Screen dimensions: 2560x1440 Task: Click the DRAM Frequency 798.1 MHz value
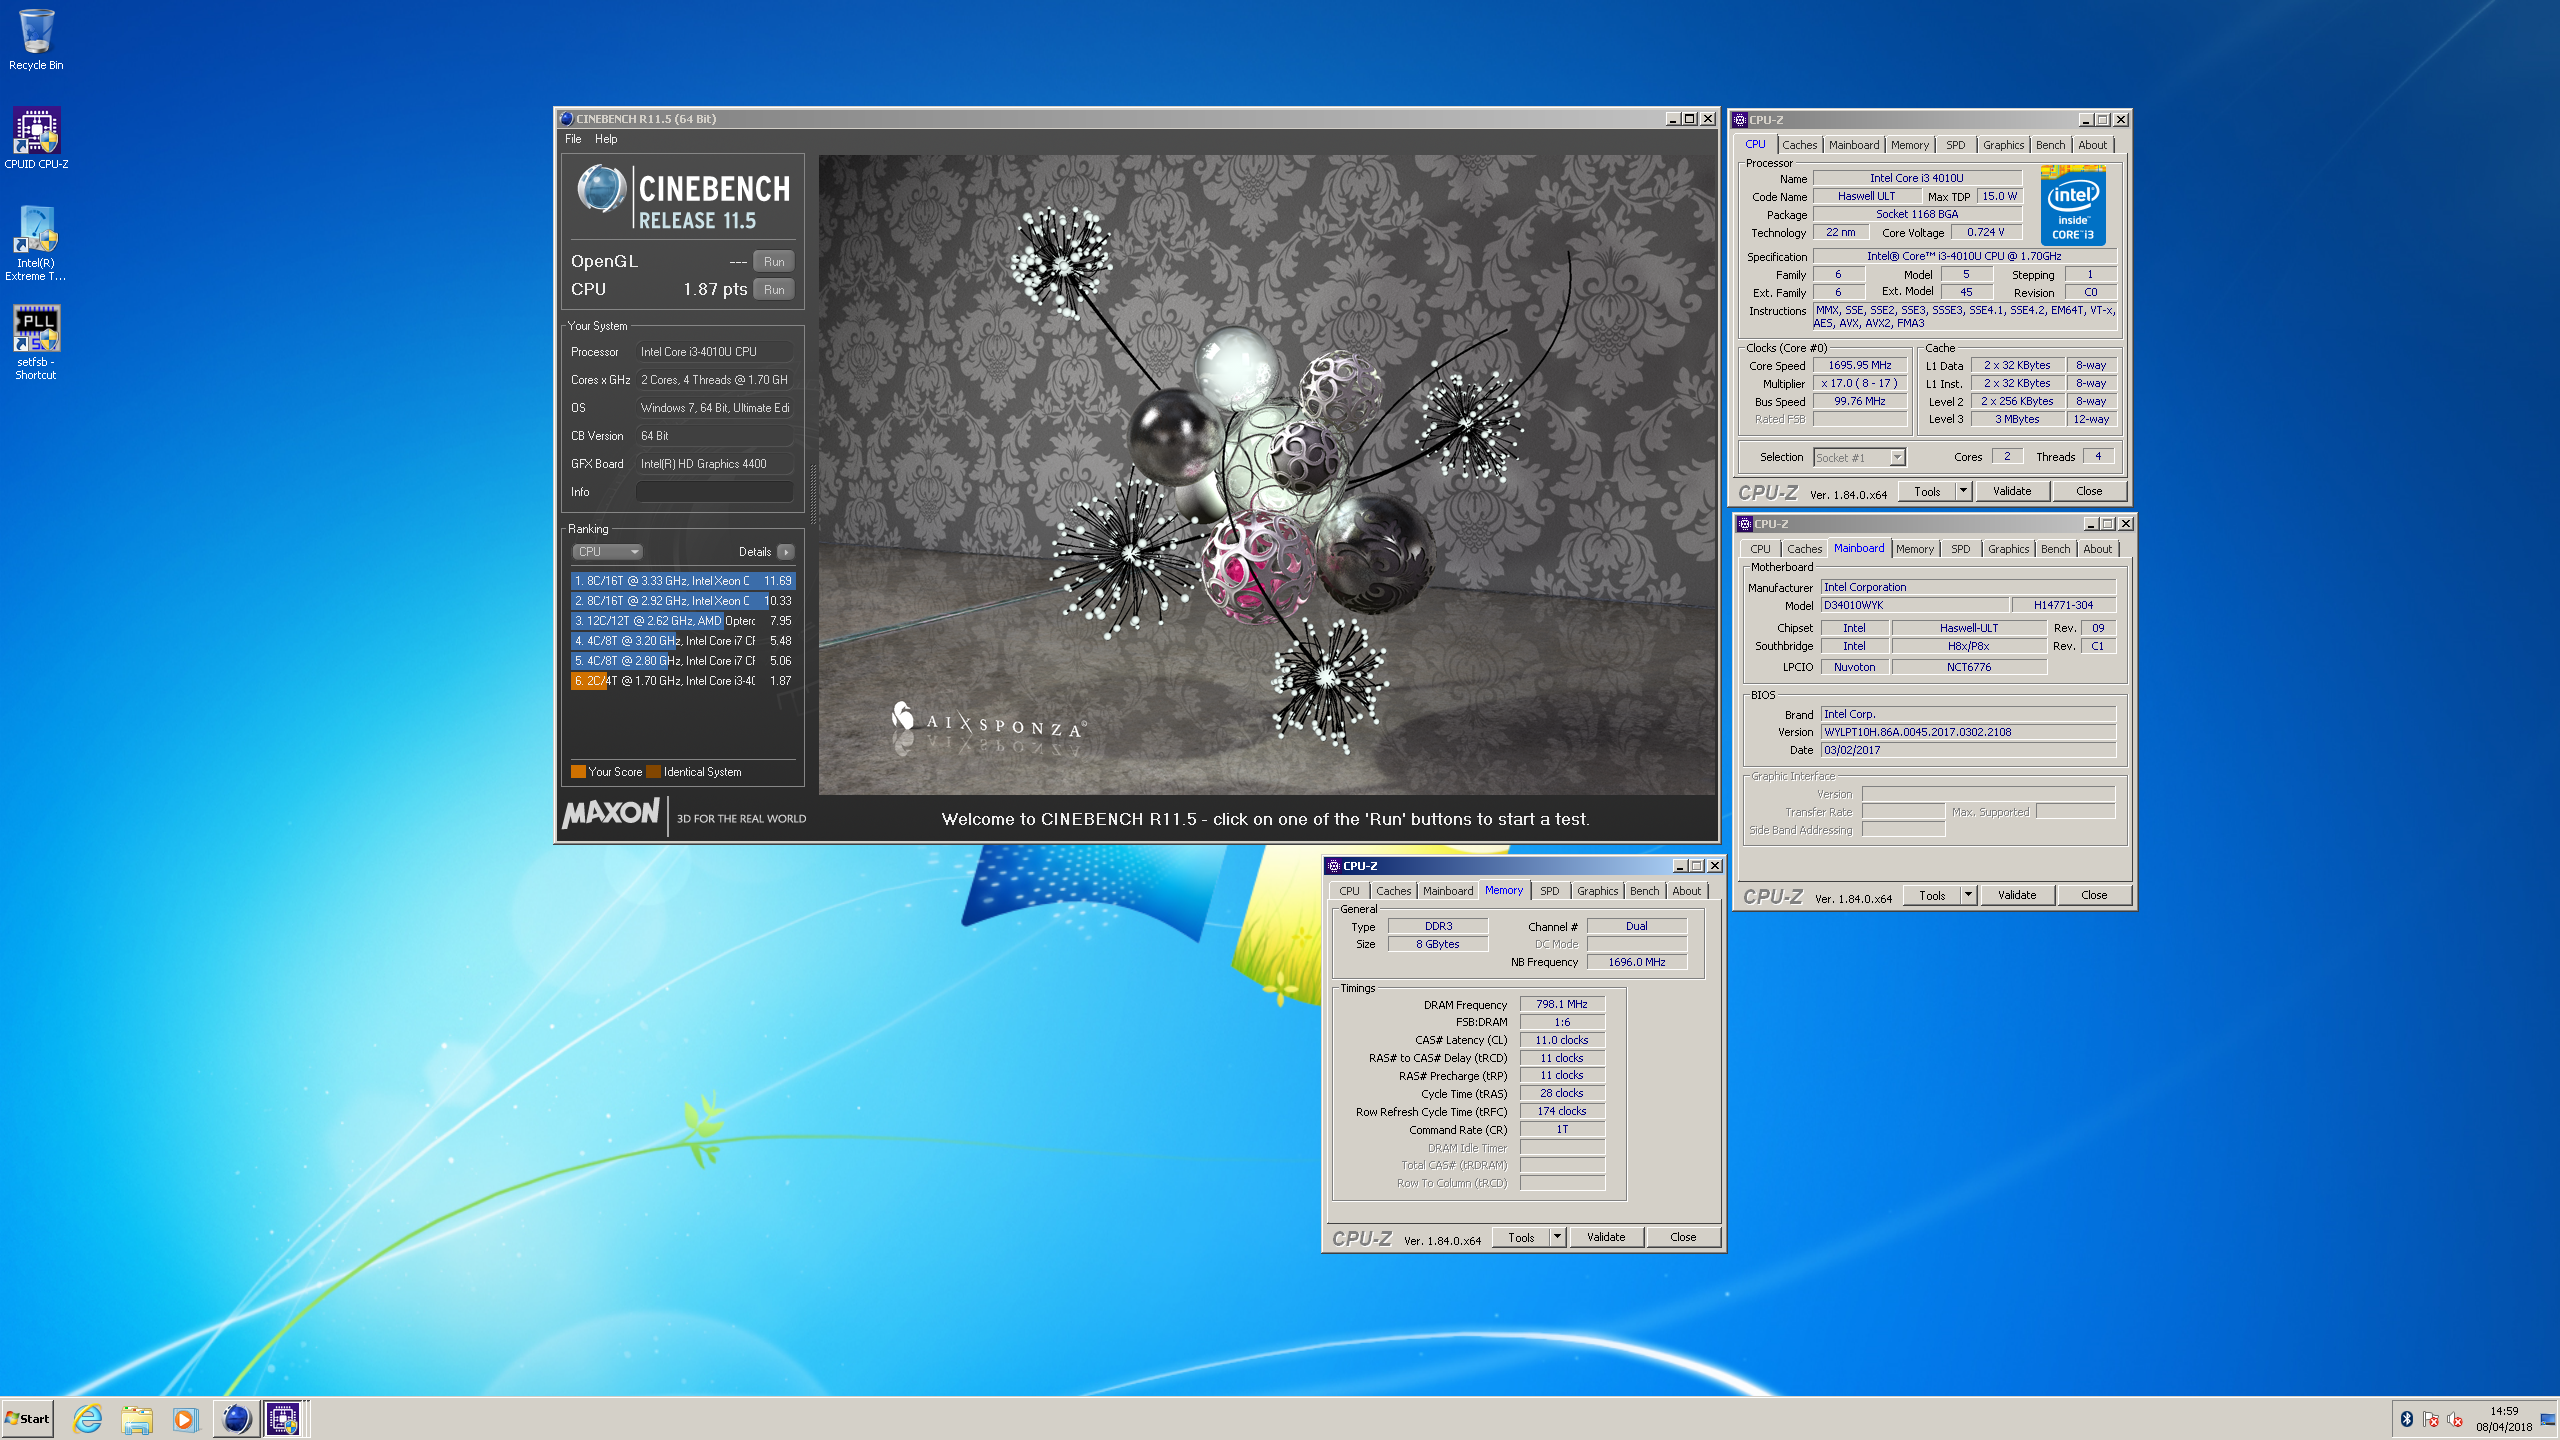(x=1562, y=1004)
